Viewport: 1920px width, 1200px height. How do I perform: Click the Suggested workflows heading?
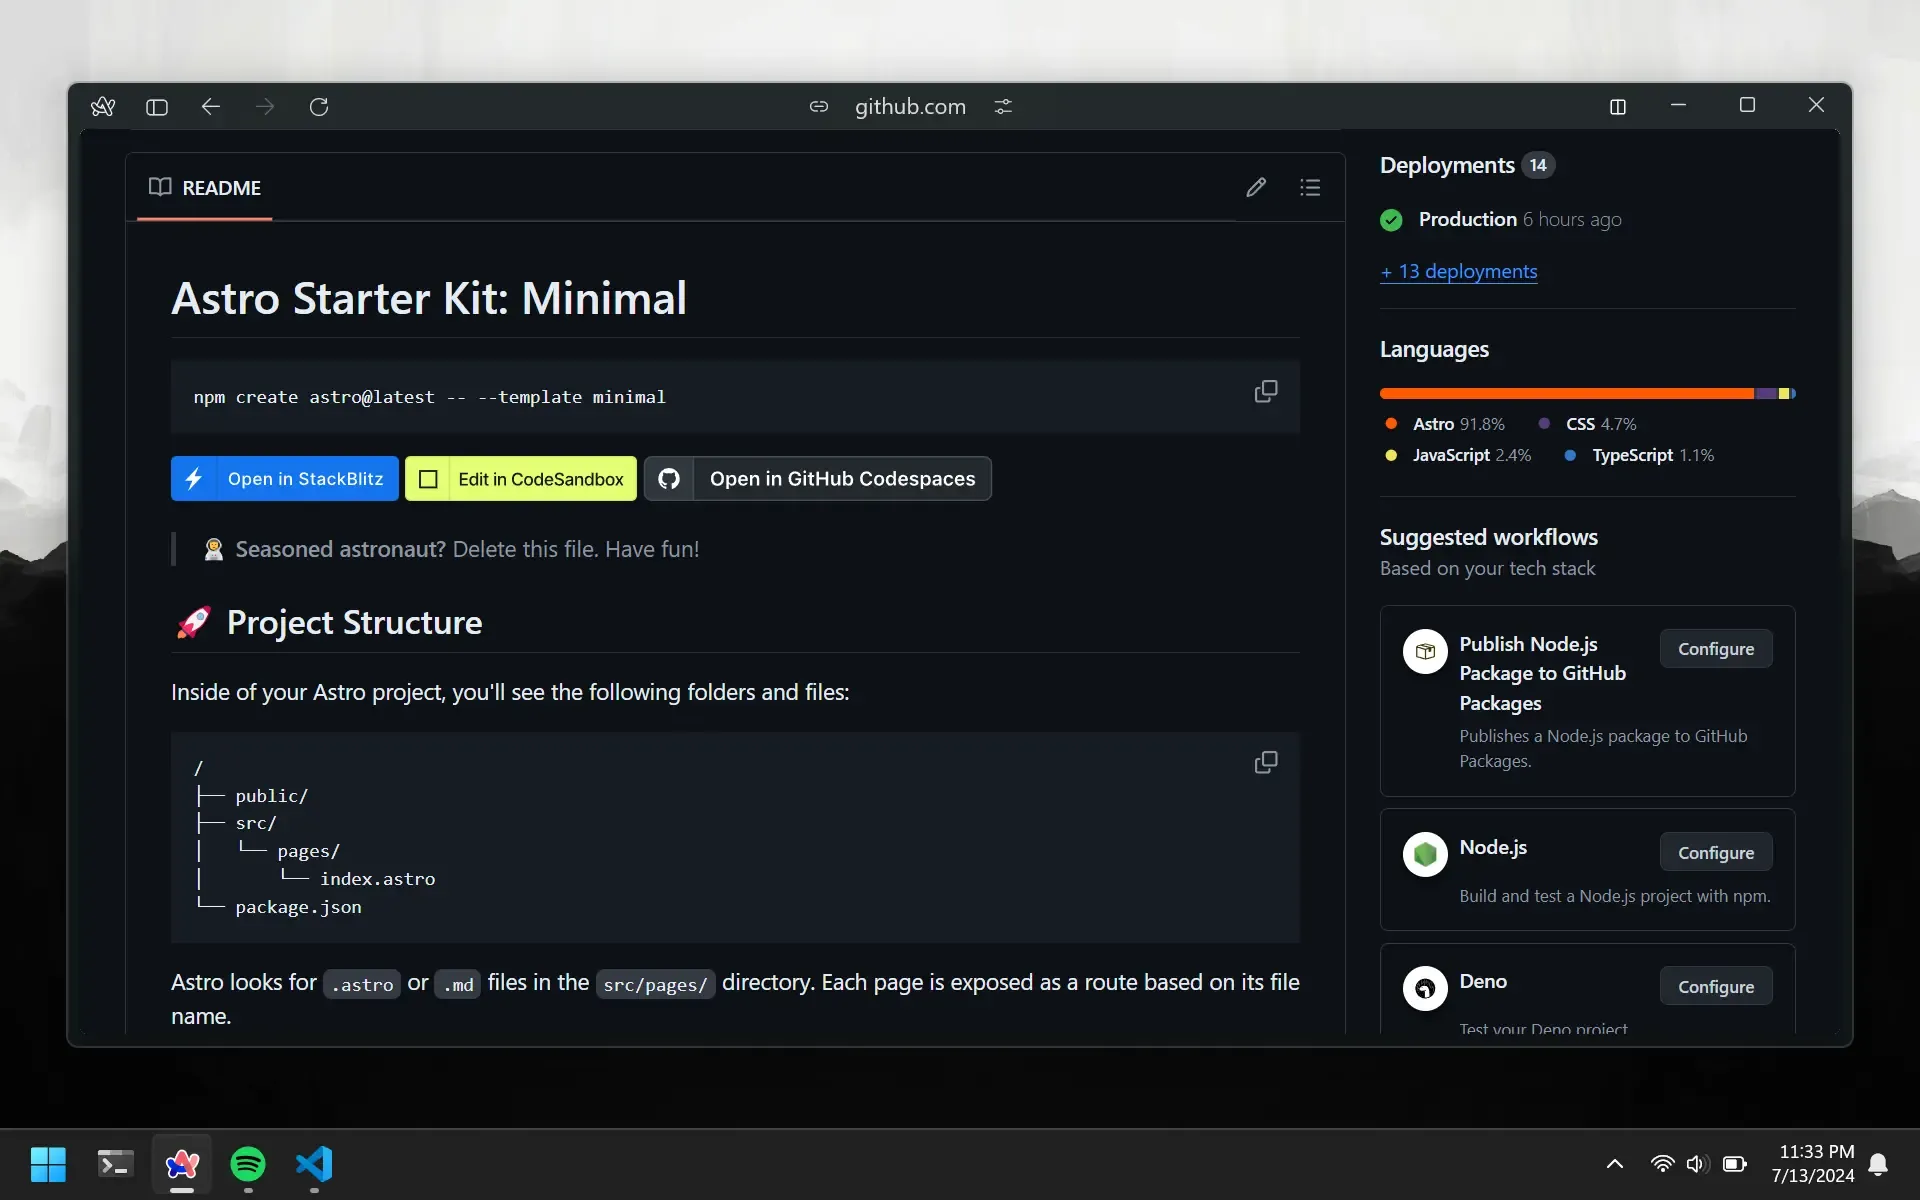click(x=1489, y=537)
